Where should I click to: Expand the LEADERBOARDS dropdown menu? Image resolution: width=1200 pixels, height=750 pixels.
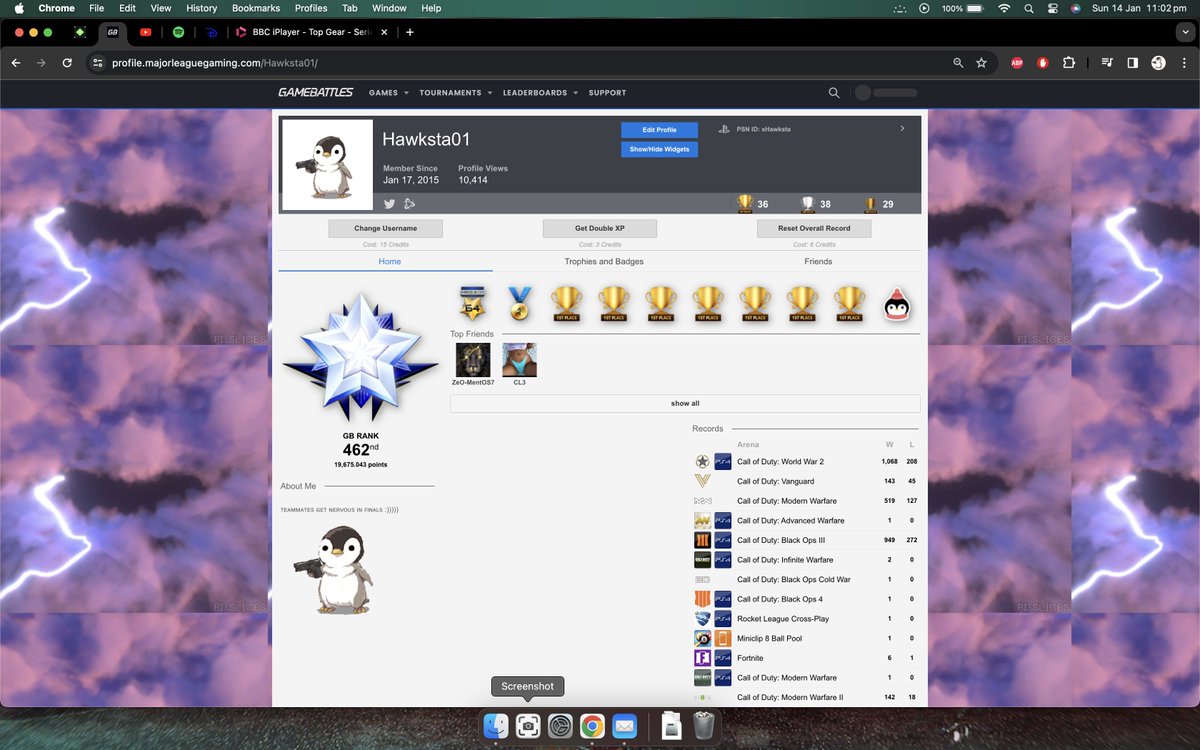pos(540,93)
